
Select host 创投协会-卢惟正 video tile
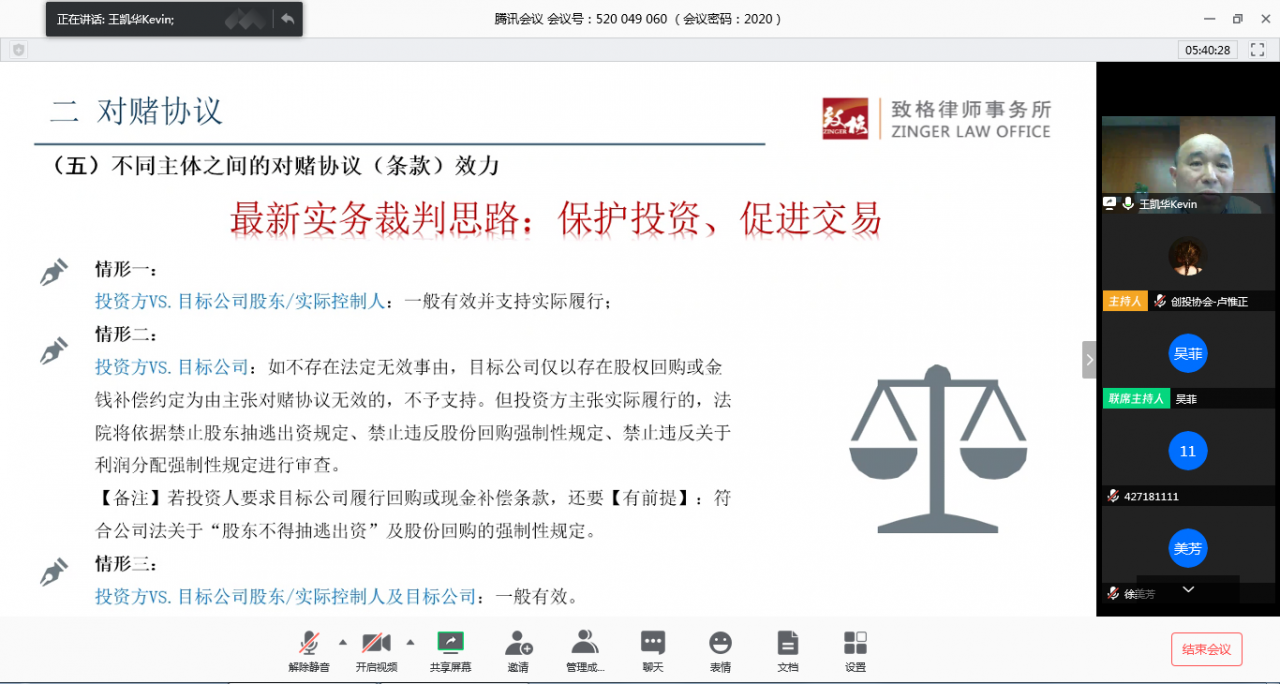point(1188,258)
